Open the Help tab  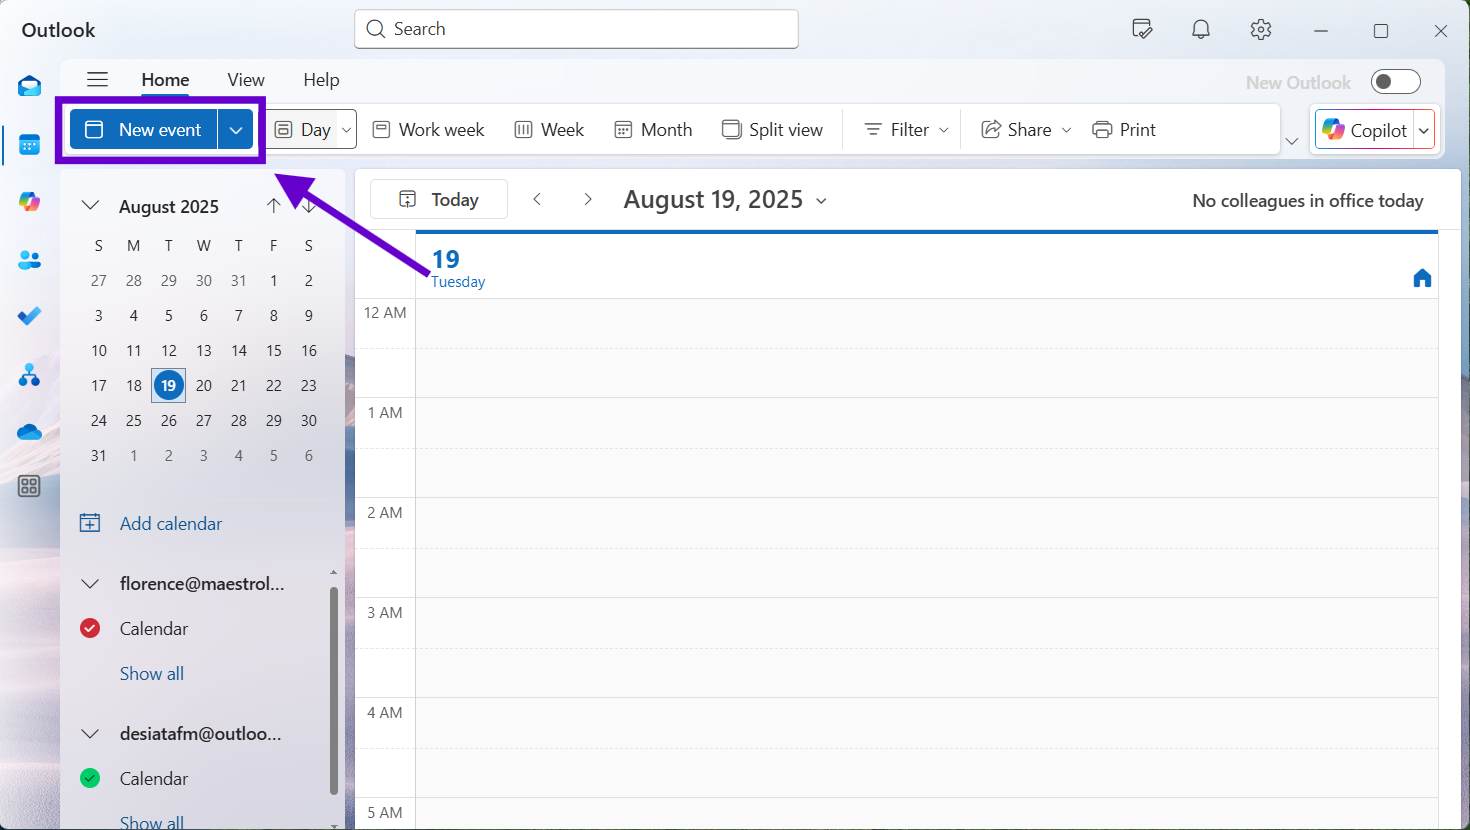pyautogui.click(x=321, y=80)
